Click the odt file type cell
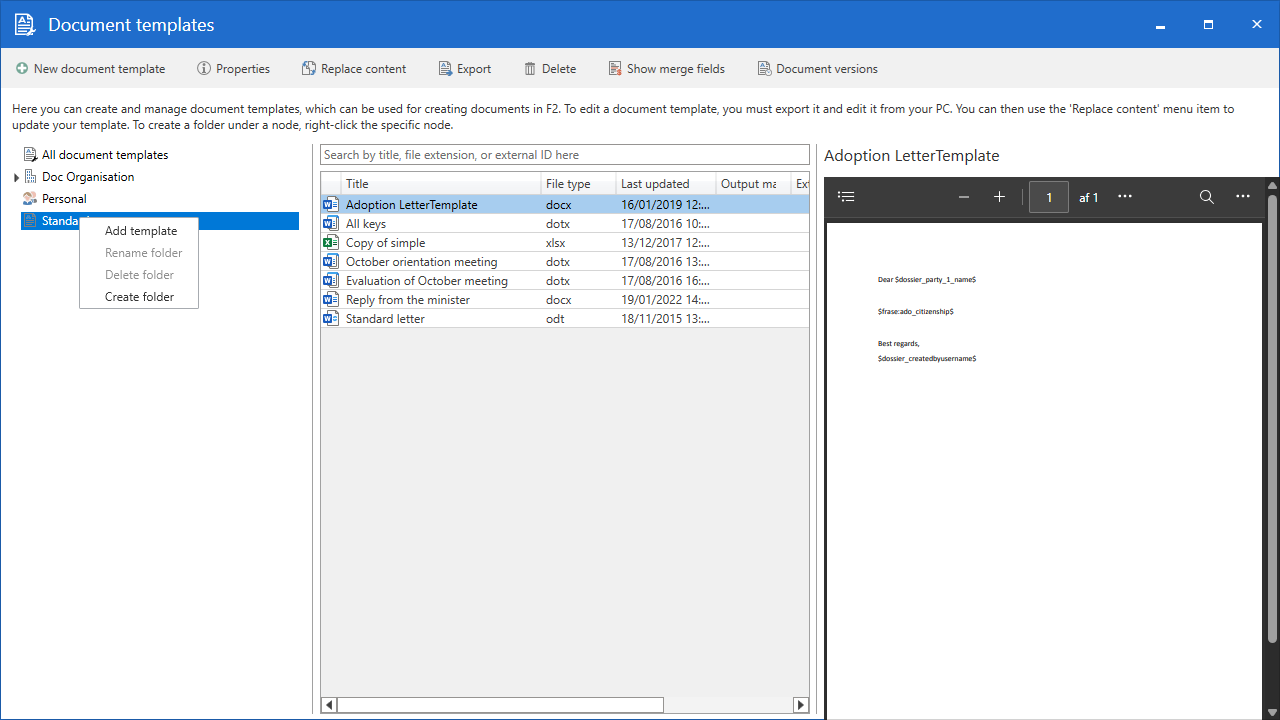This screenshot has width=1280, height=720. click(x=555, y=319)
